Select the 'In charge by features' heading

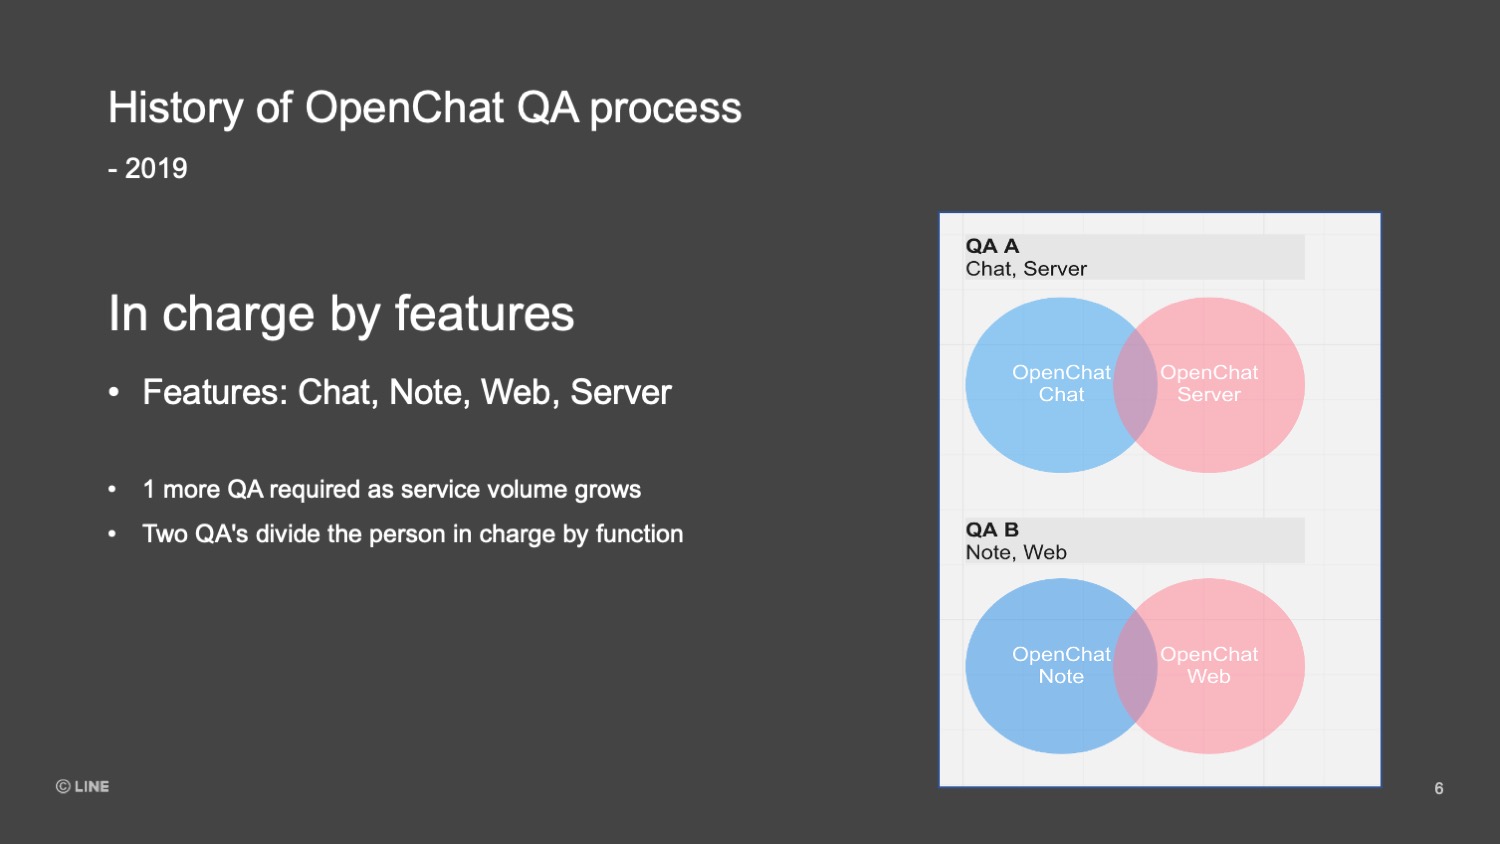(341, 314)
